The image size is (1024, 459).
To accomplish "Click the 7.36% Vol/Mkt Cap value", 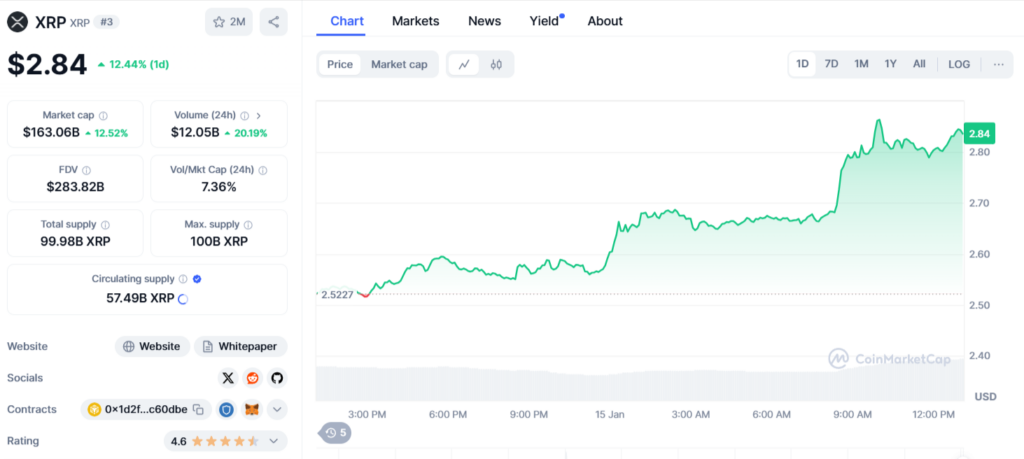I will [219, 187].
